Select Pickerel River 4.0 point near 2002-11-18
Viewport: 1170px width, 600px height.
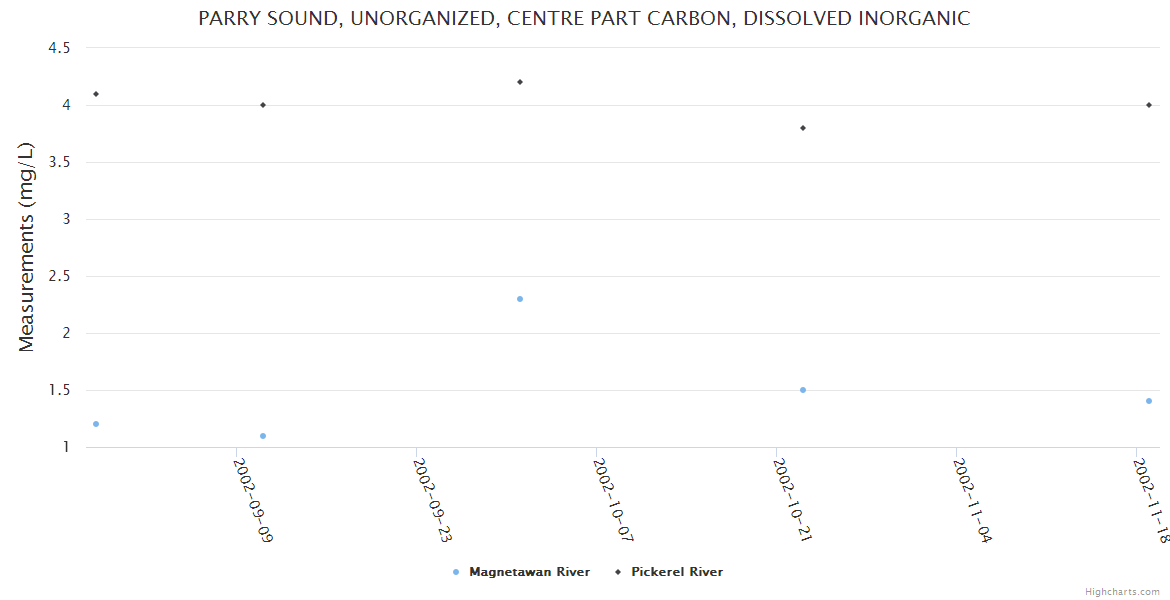tap(1149, 105)
